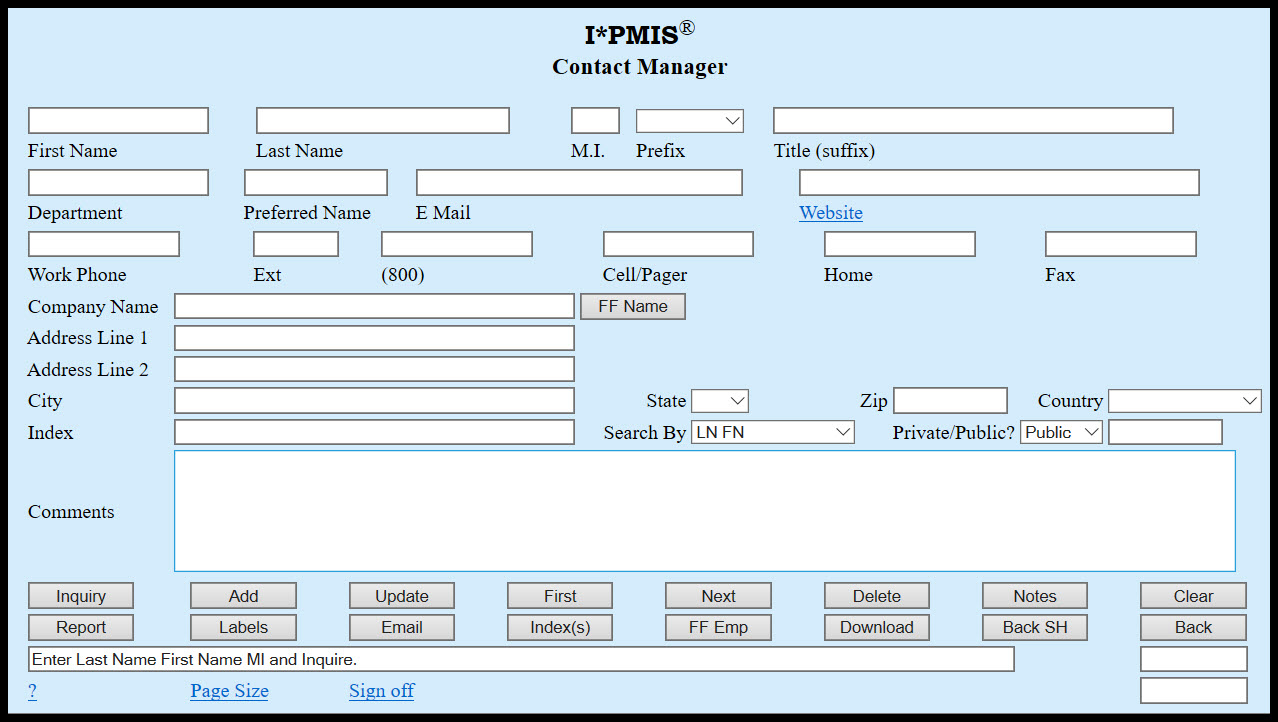Click the Update button
1278x722 pixels.
(x=401, y=595)
